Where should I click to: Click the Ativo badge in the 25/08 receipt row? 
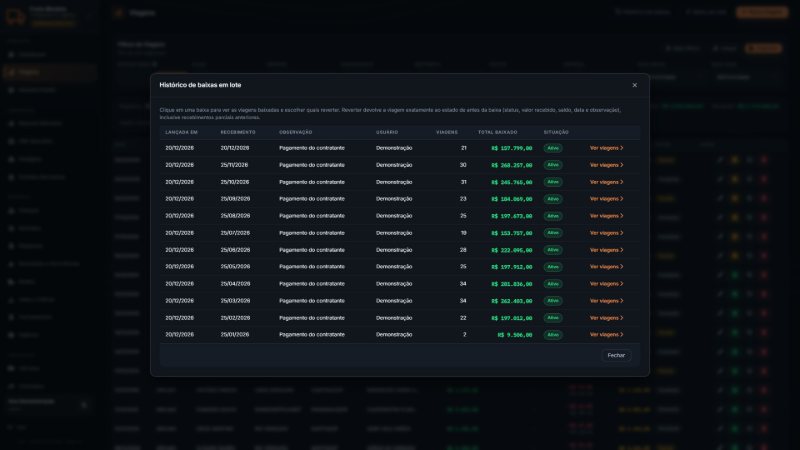click(553, 216)
